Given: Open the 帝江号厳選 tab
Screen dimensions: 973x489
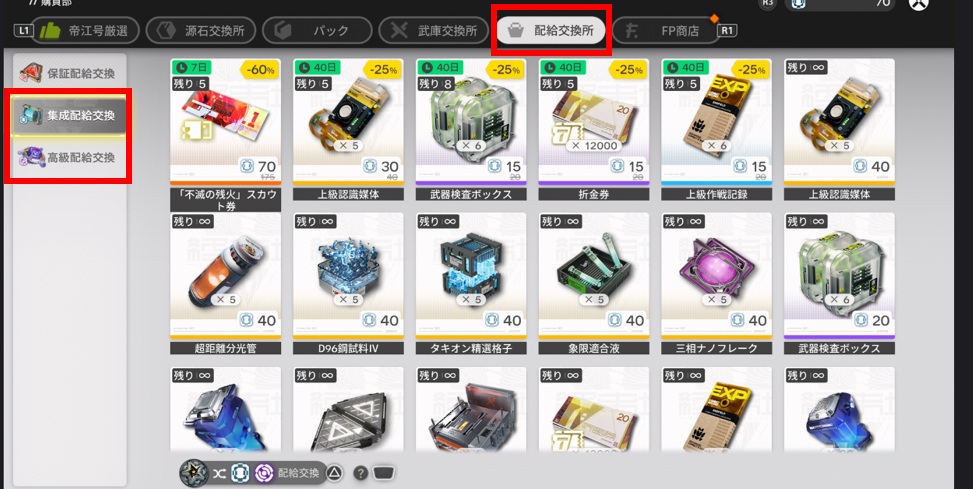Looking at the screenshot, I should (x=86, y=30).
